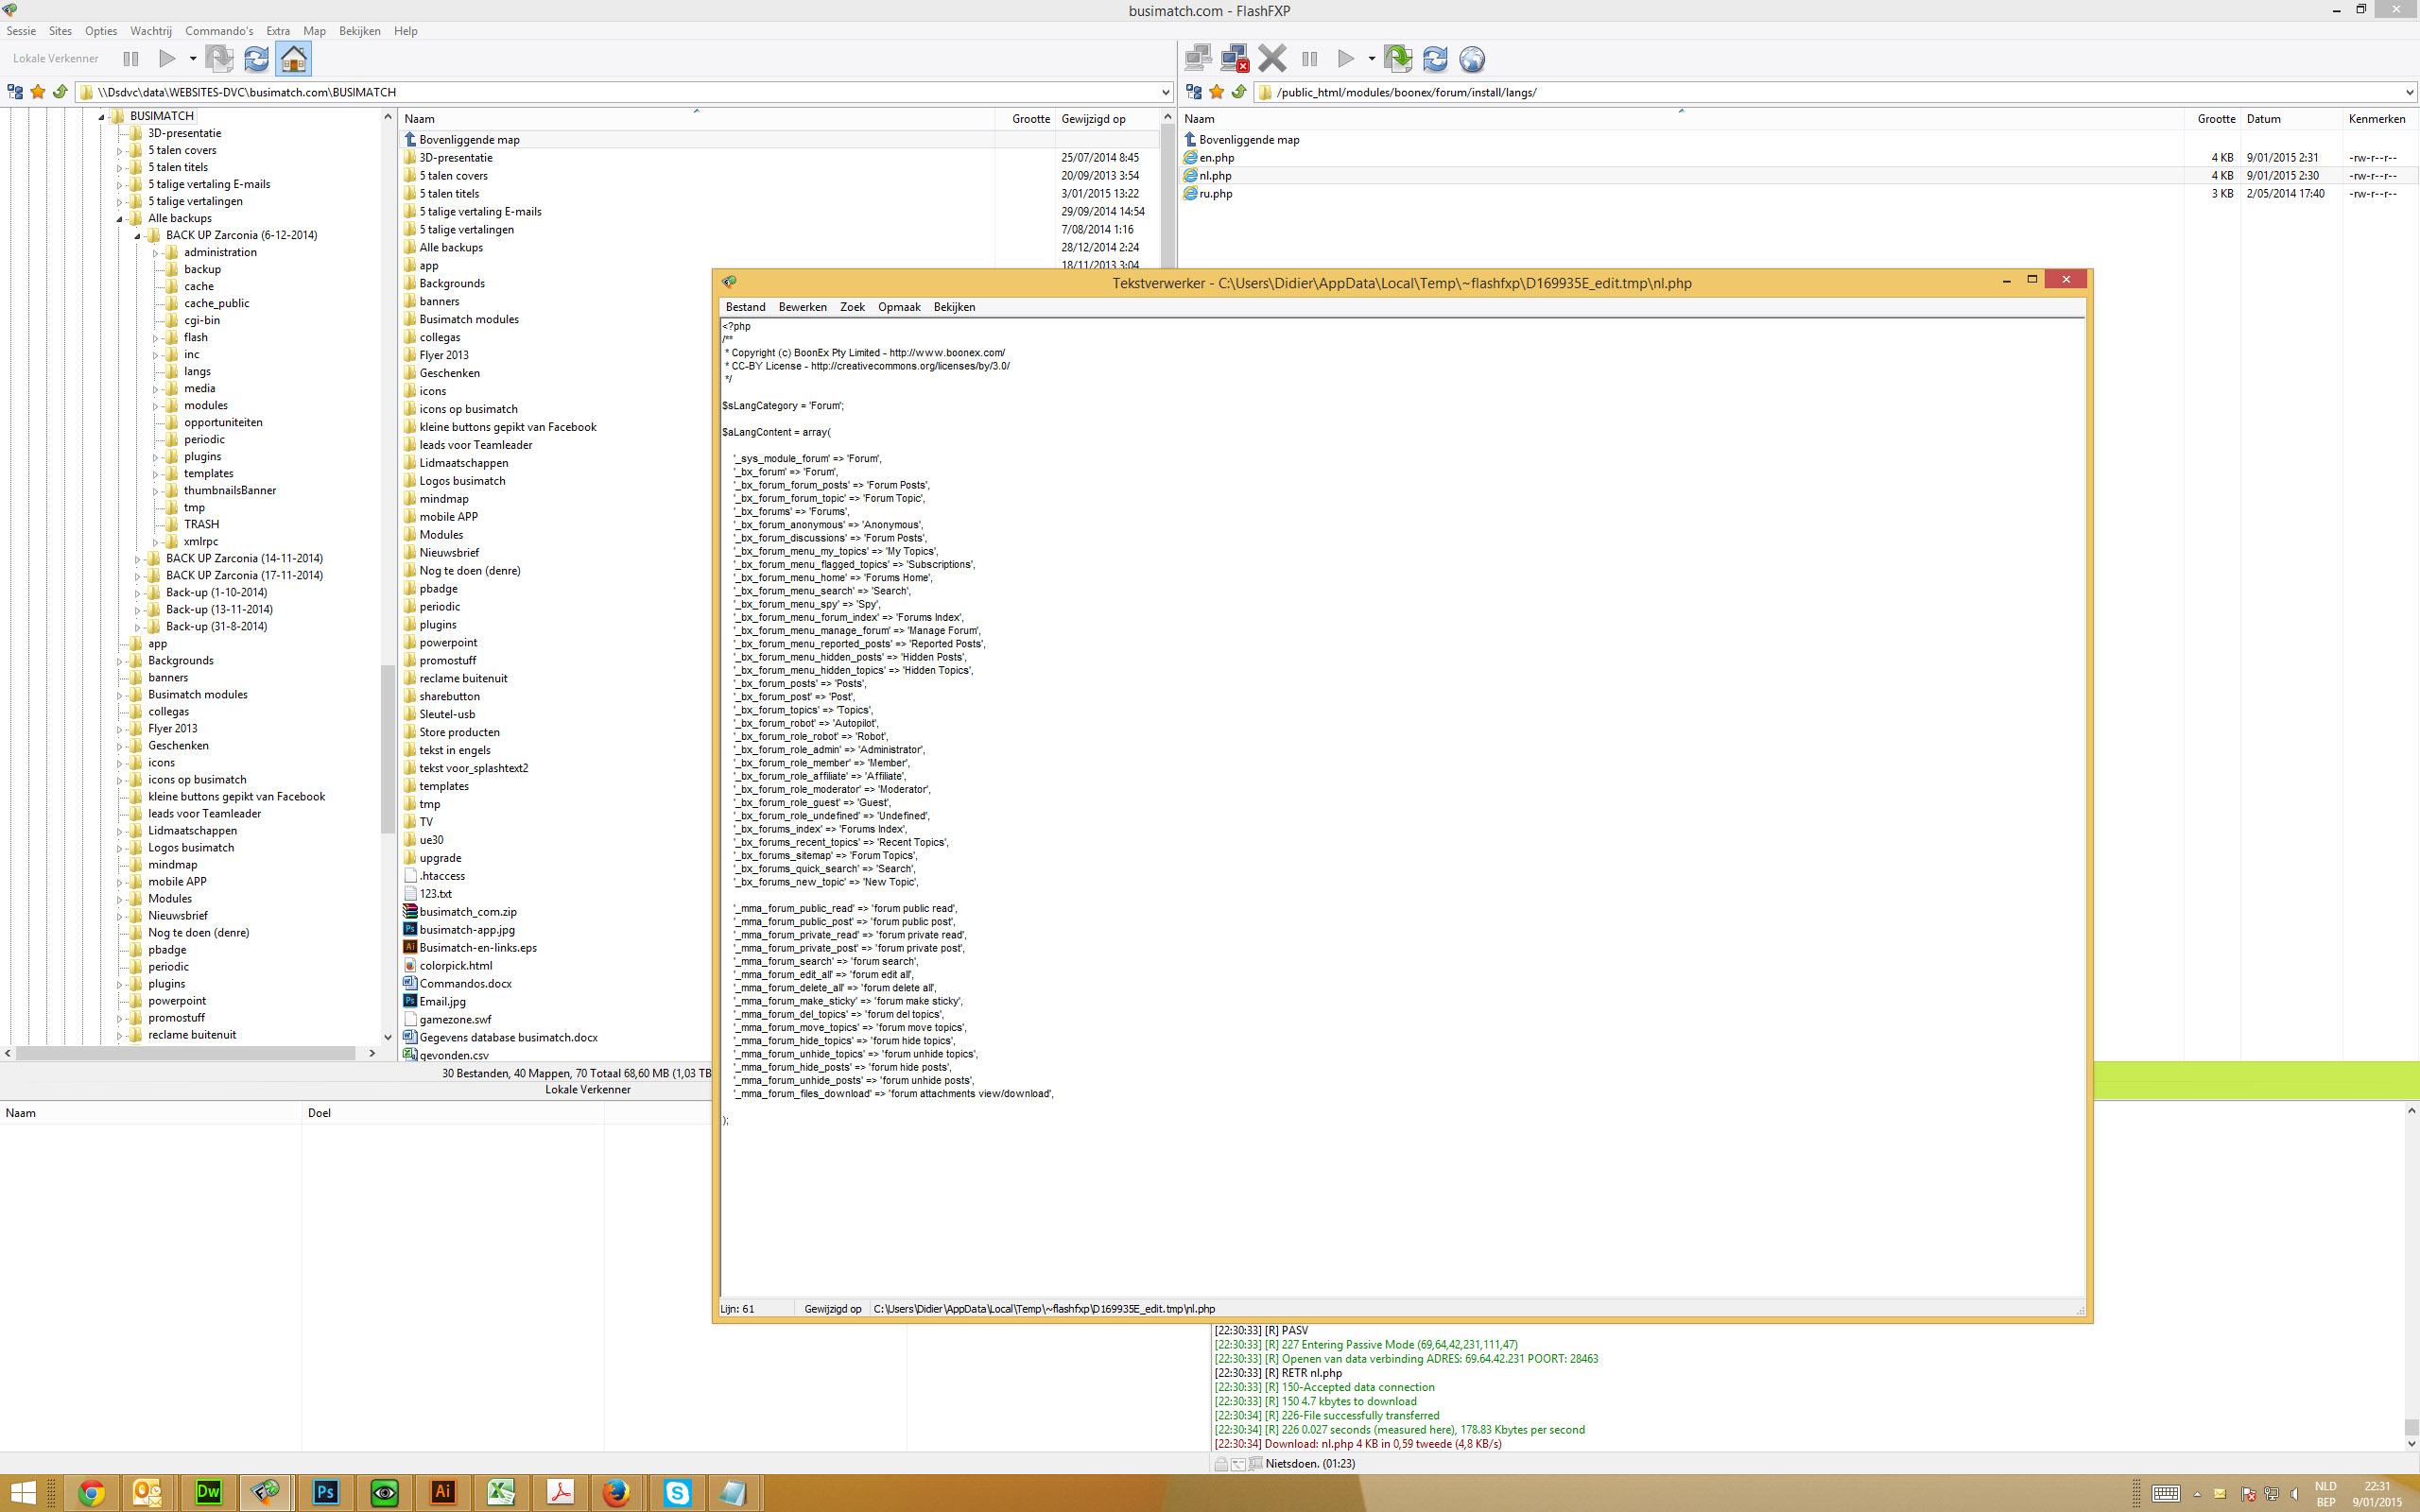Open Dreamweaver from the taskbar
2420x1512 pixels.
(x=208, y=1492)
